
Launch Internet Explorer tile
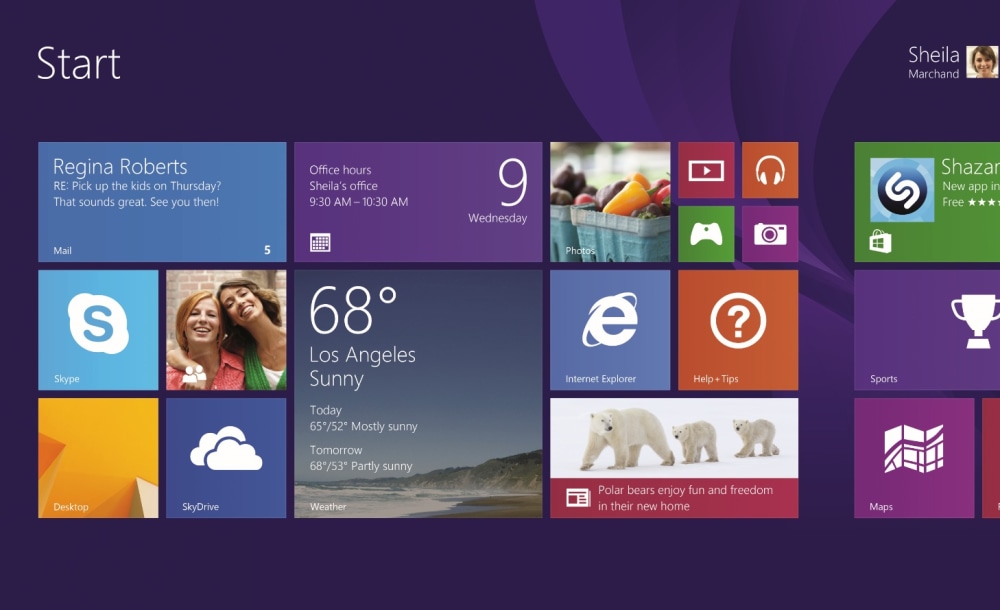[x=610, y=330]
